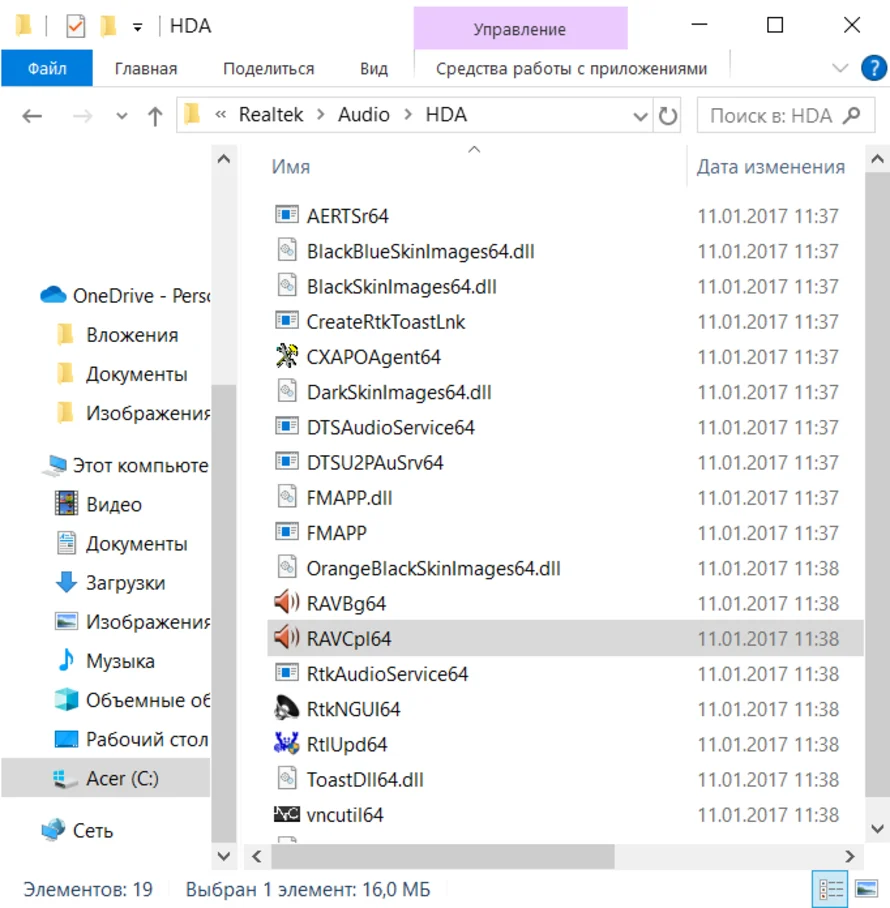The height and width of the screenshot is (908, 890).
Task: Click navigation pane scrollbar up arrow
Action: tap(224, 159)
